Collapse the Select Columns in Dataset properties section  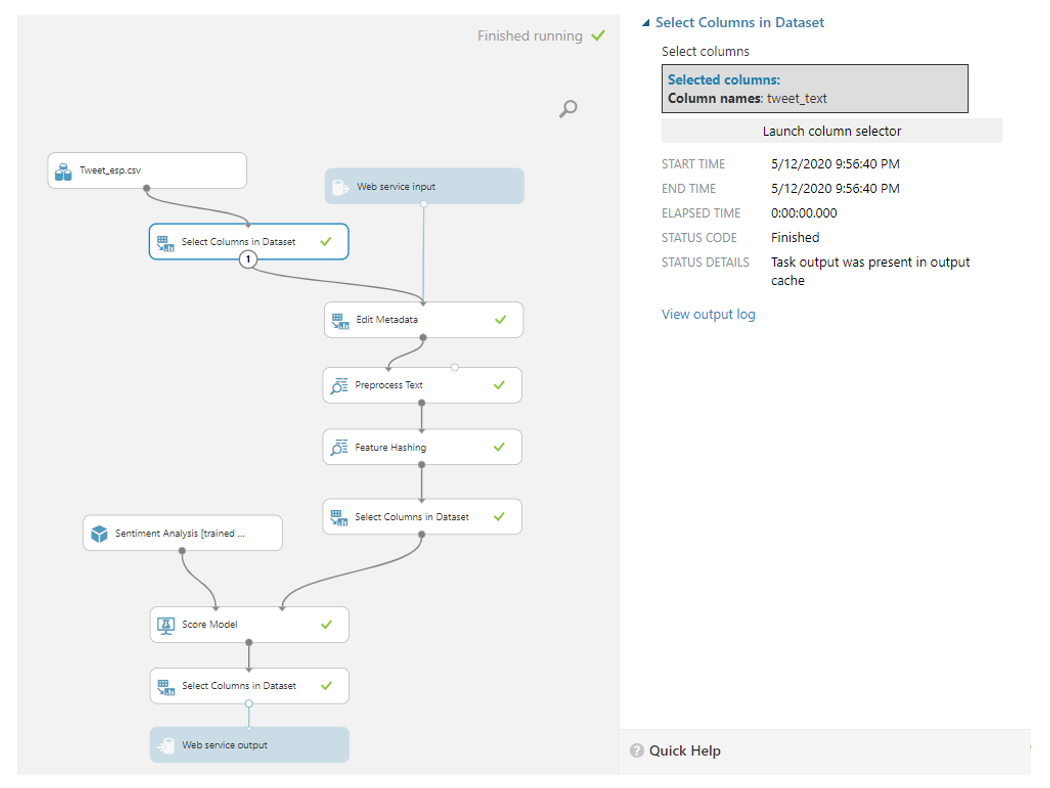[646, 23]
